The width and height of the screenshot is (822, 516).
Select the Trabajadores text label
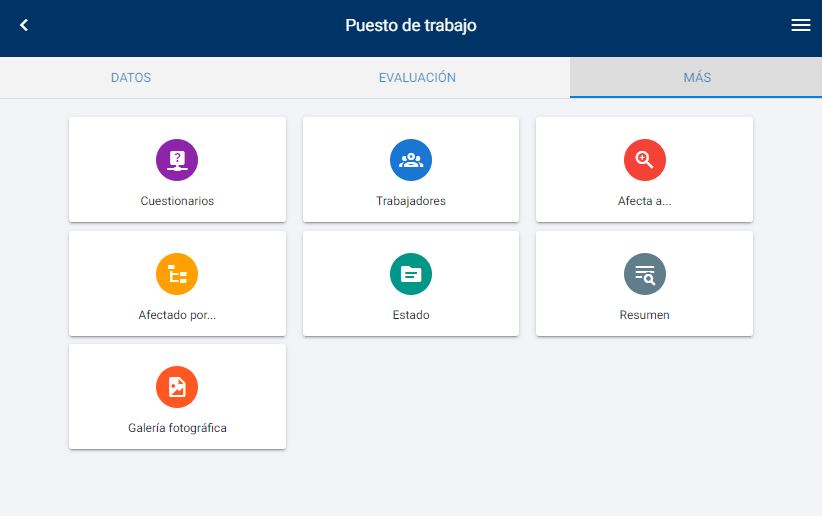tap(411, 201)
